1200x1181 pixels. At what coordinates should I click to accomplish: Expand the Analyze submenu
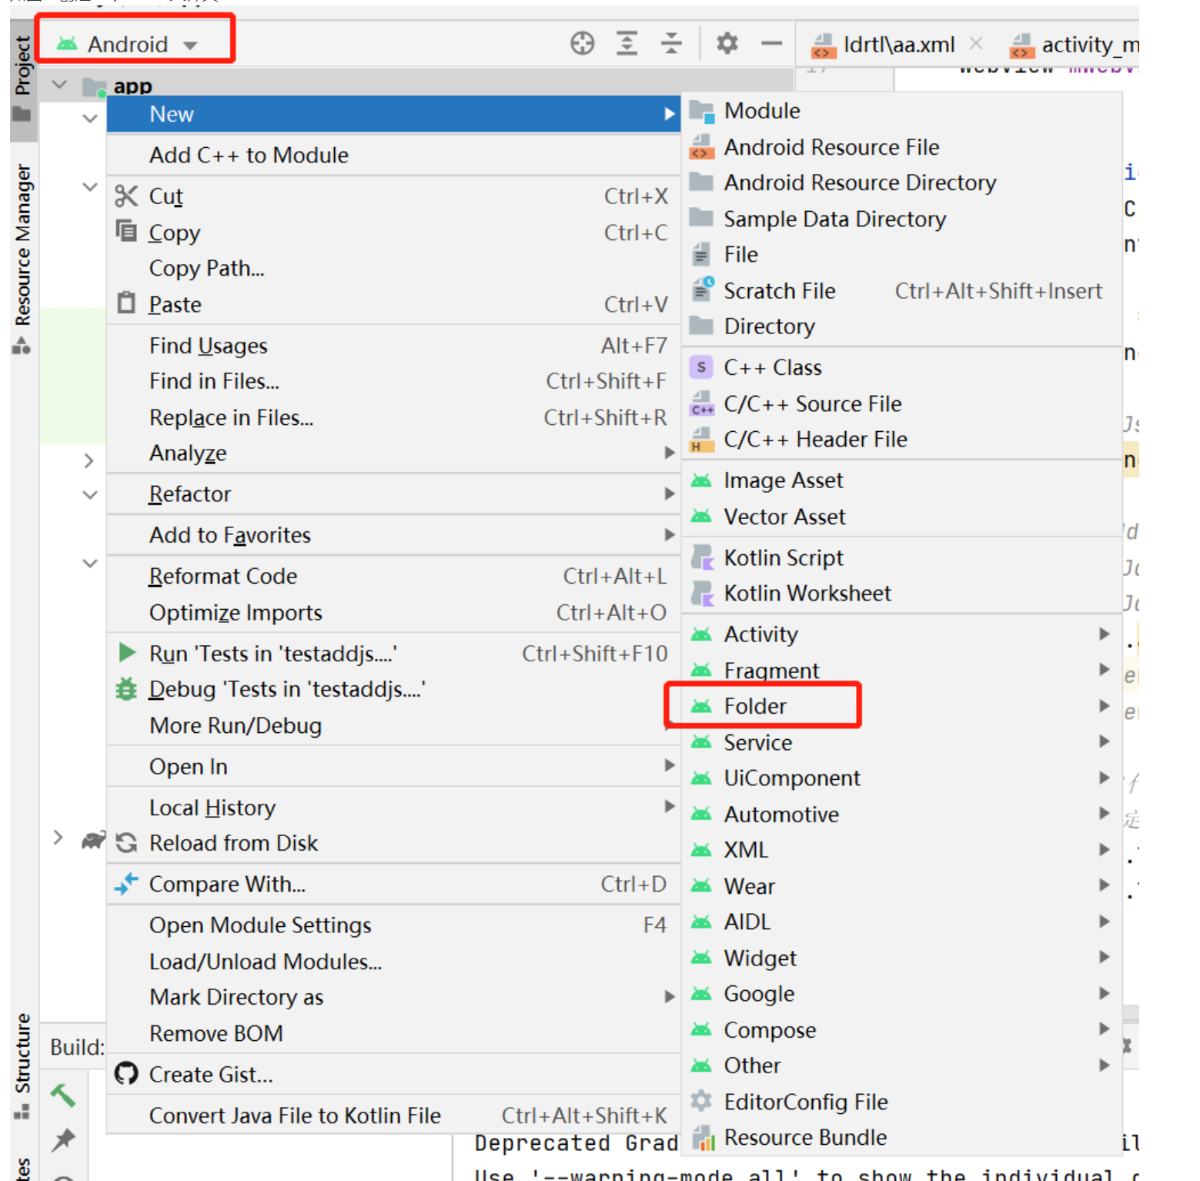394,453
